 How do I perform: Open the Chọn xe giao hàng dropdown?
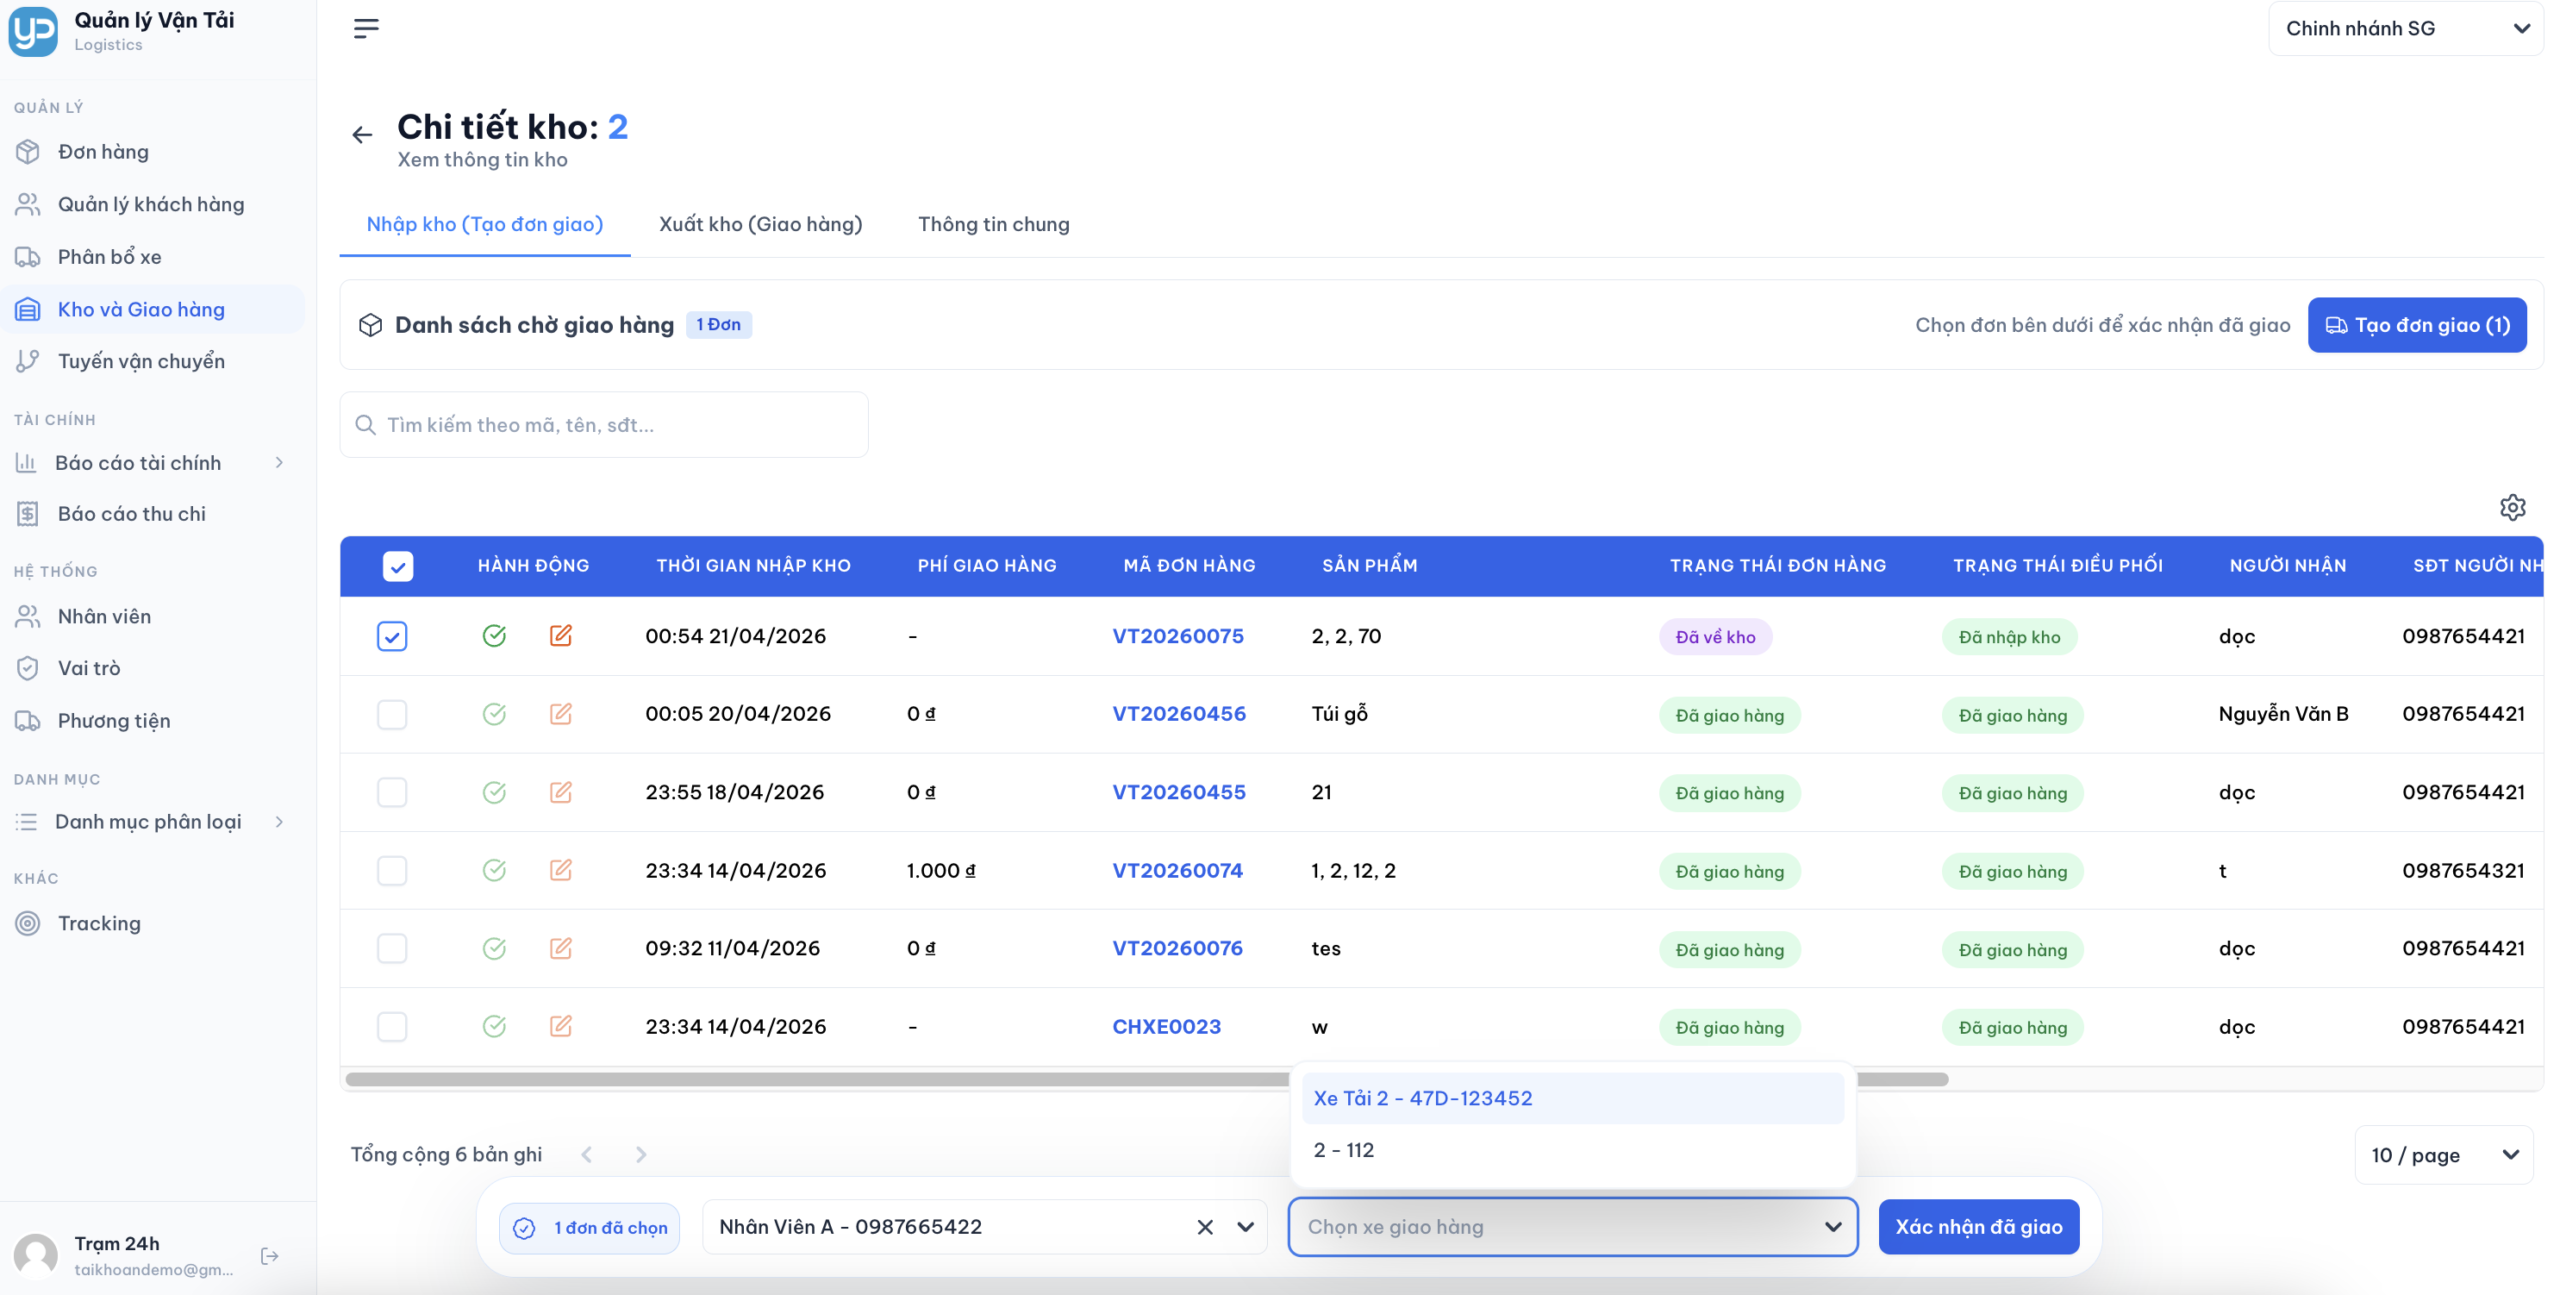1573,1227
